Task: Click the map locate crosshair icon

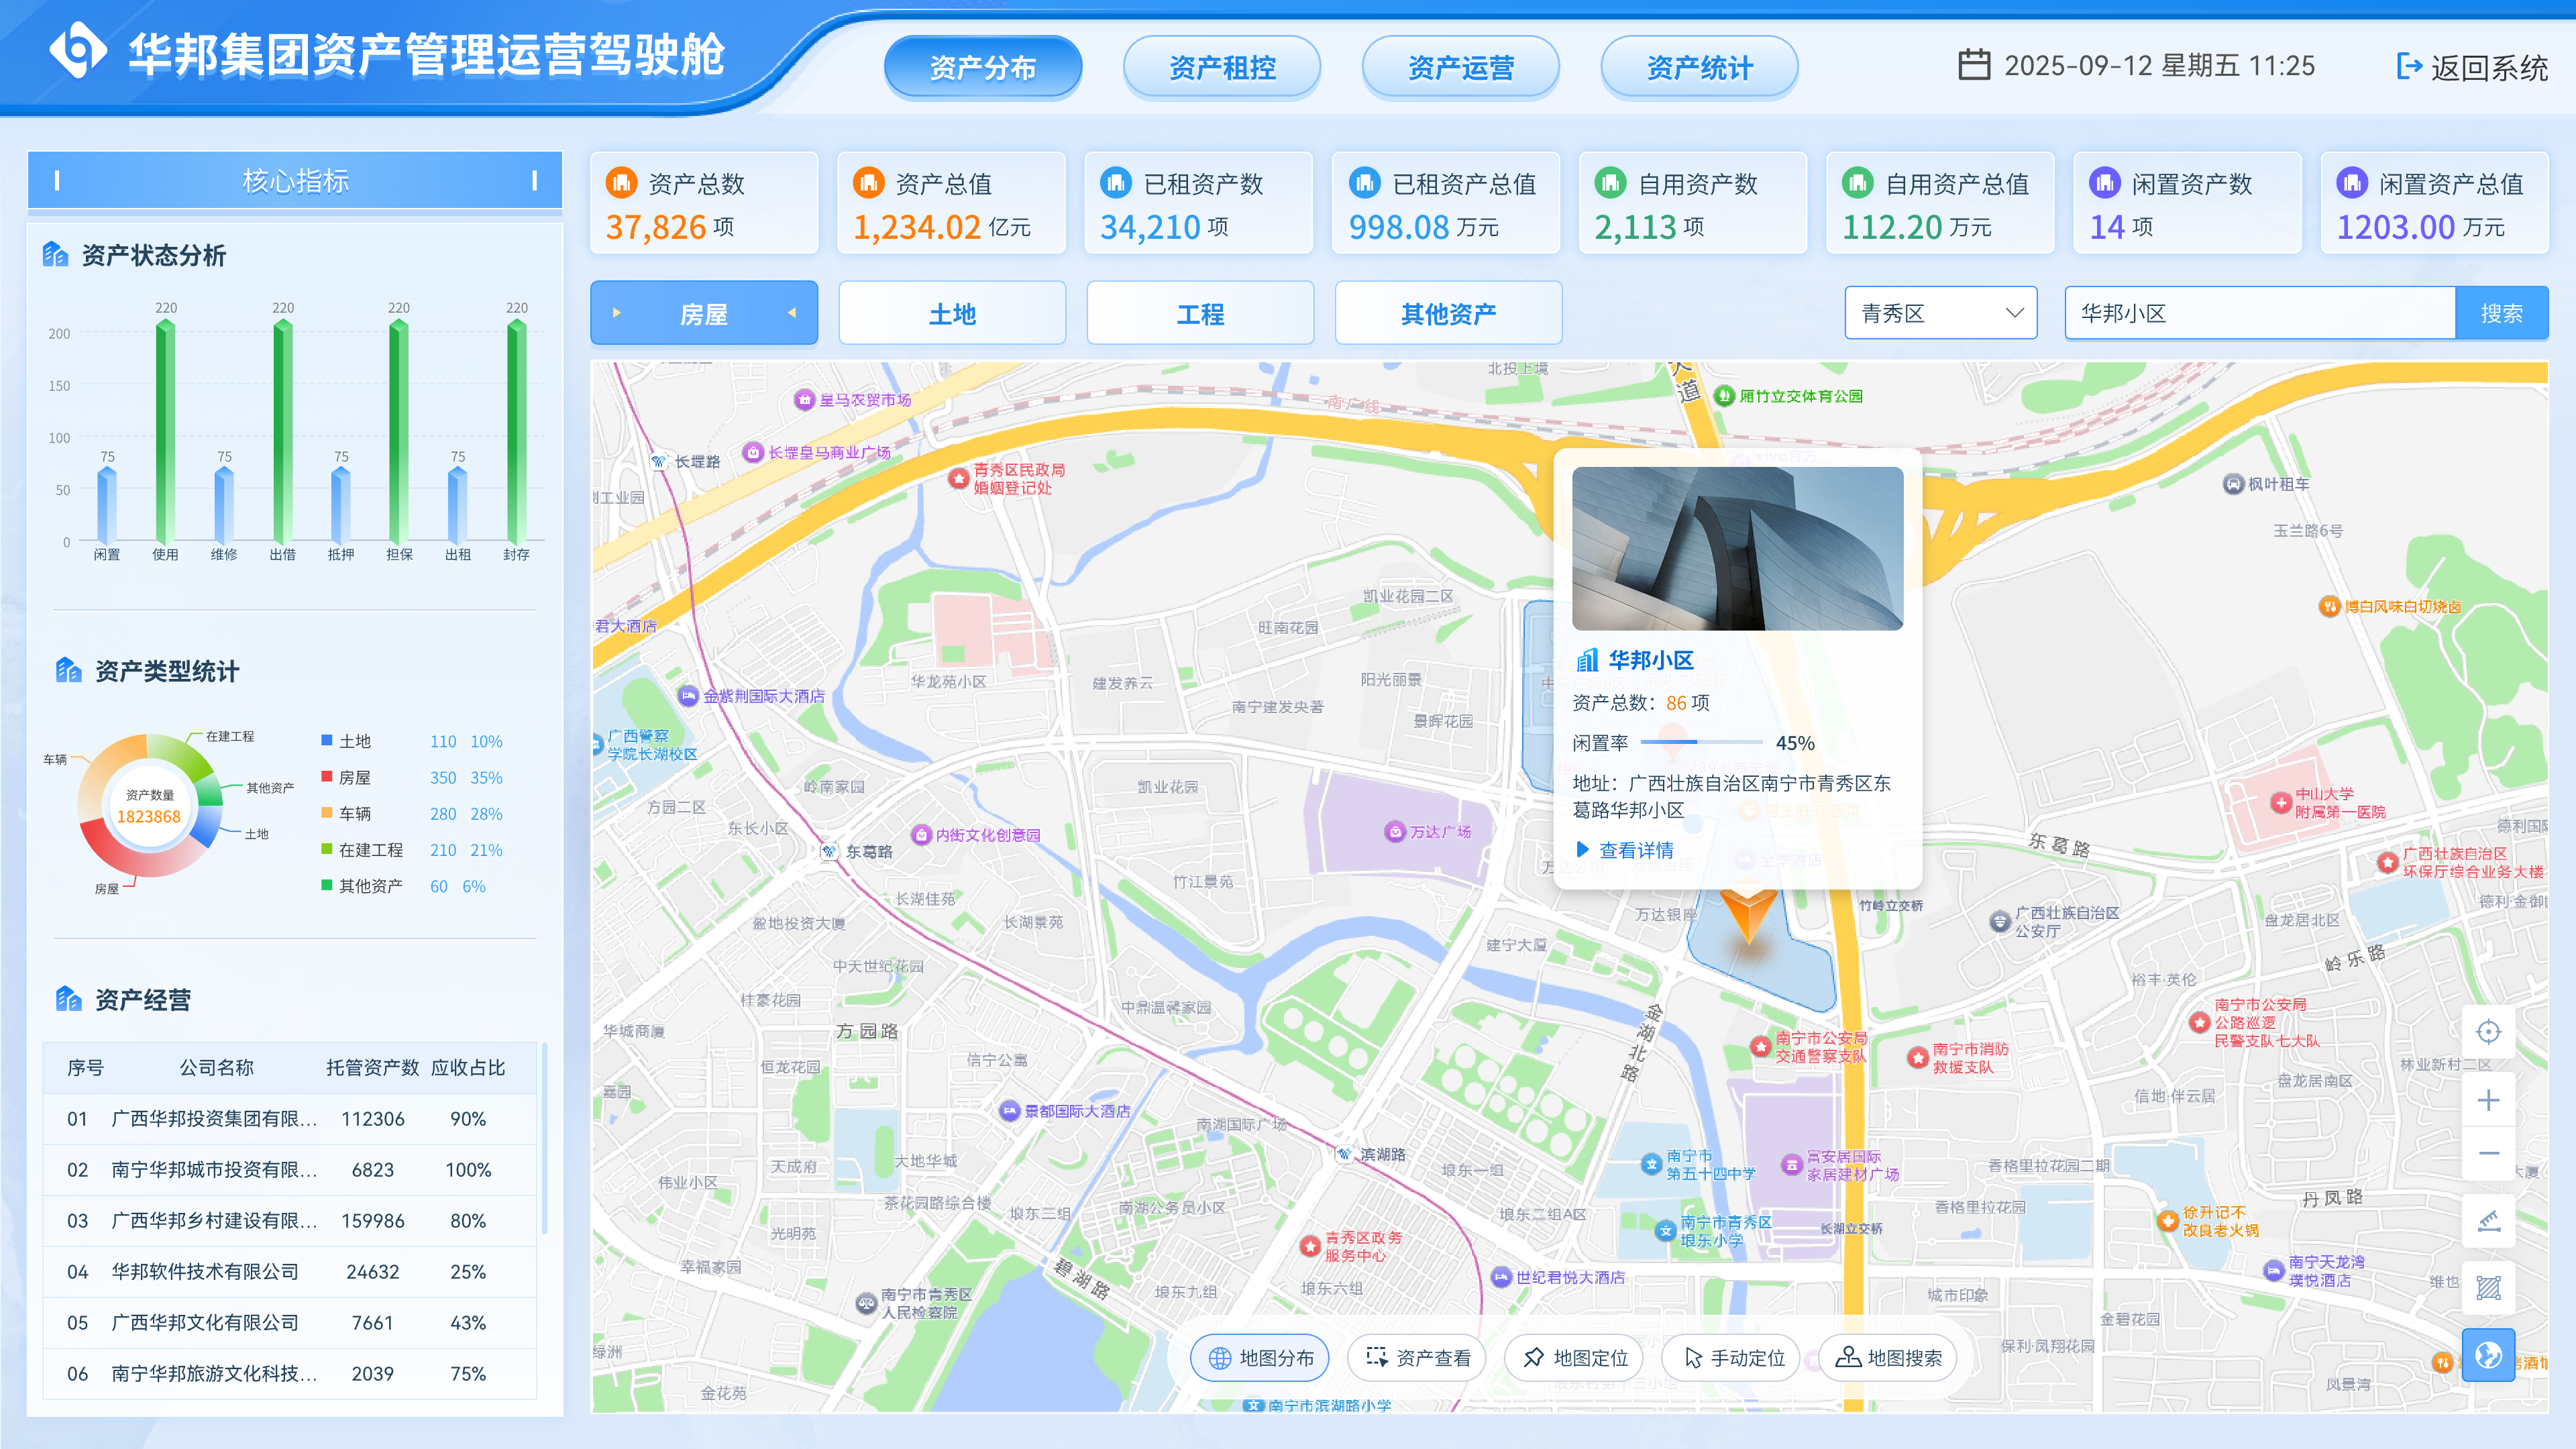Action: pos(2488,1032)
